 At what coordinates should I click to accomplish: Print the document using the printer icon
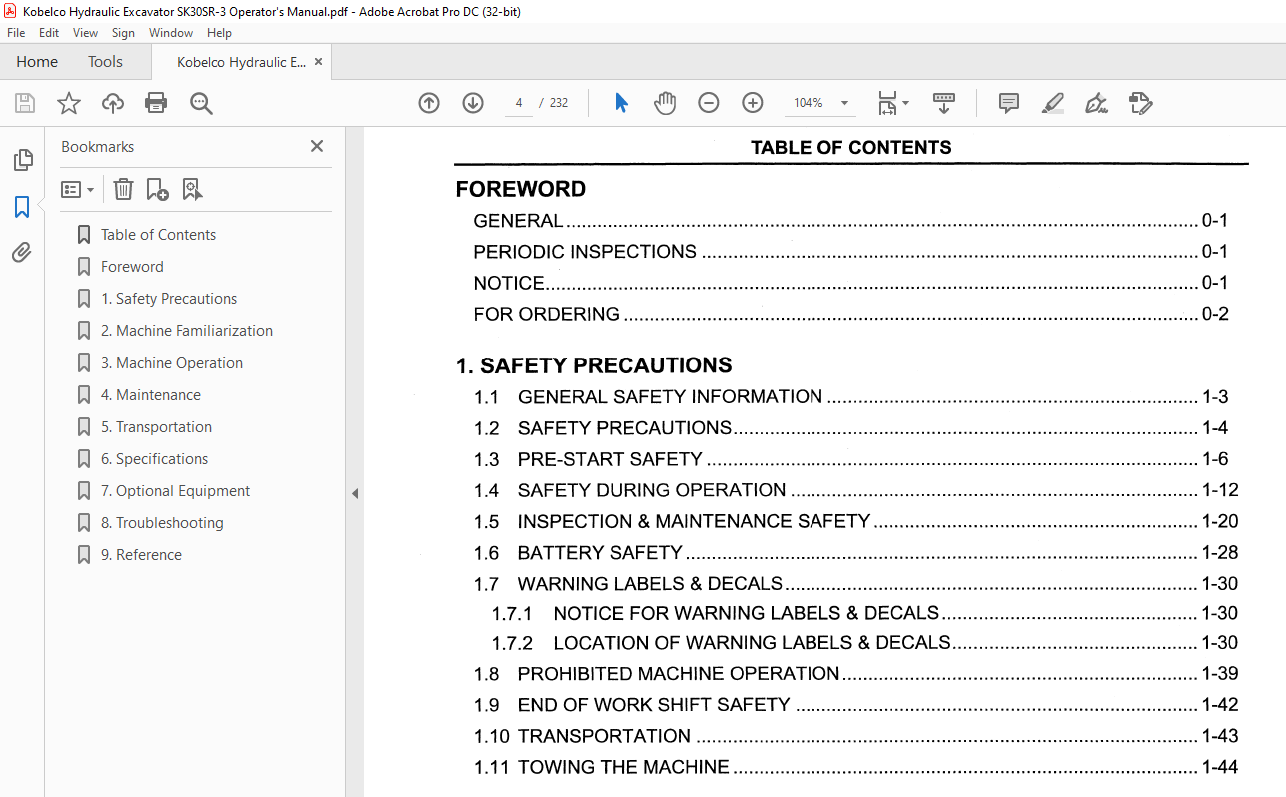[156, 103]
